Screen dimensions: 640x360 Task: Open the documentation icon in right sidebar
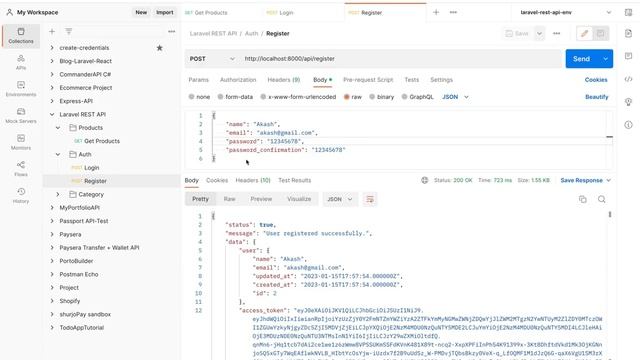click(629, 33)
